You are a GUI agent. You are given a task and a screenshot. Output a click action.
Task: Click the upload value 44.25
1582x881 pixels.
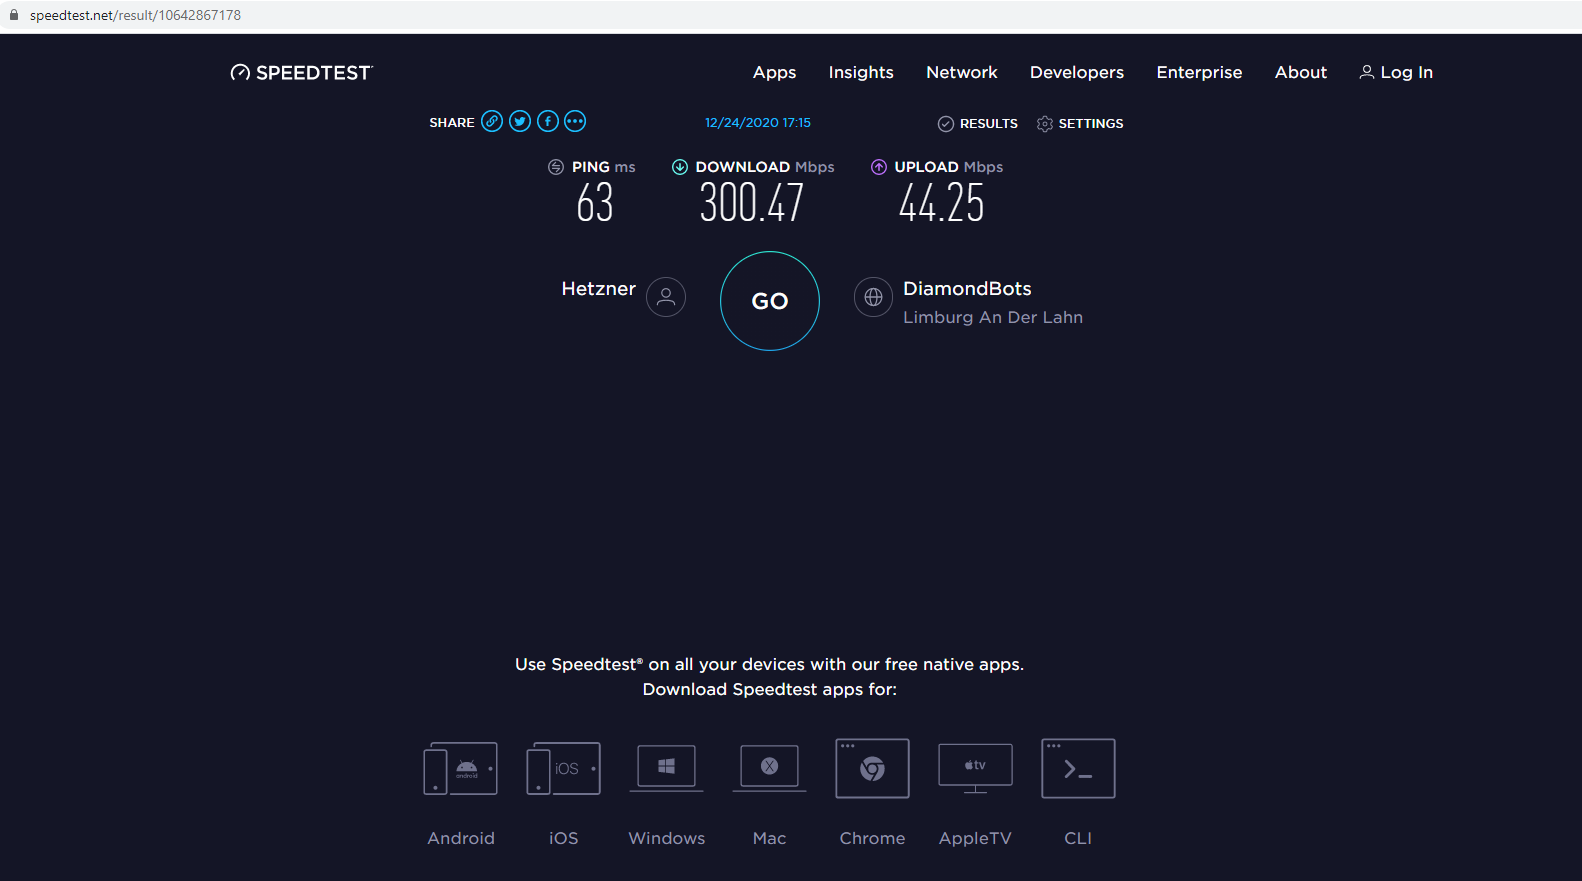[x=942, y=203]
